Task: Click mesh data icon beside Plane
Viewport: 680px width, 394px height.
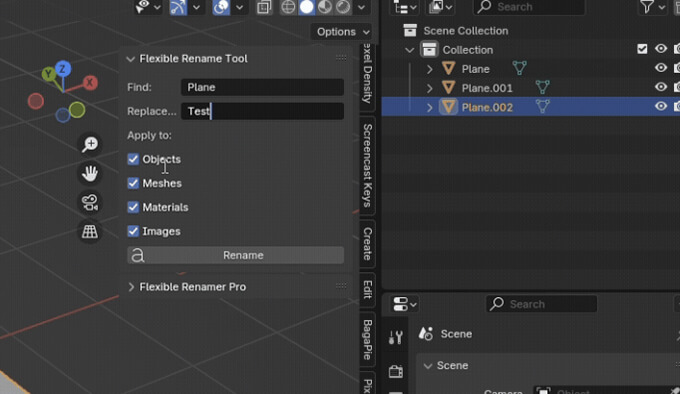Action: tap(520, 68)
